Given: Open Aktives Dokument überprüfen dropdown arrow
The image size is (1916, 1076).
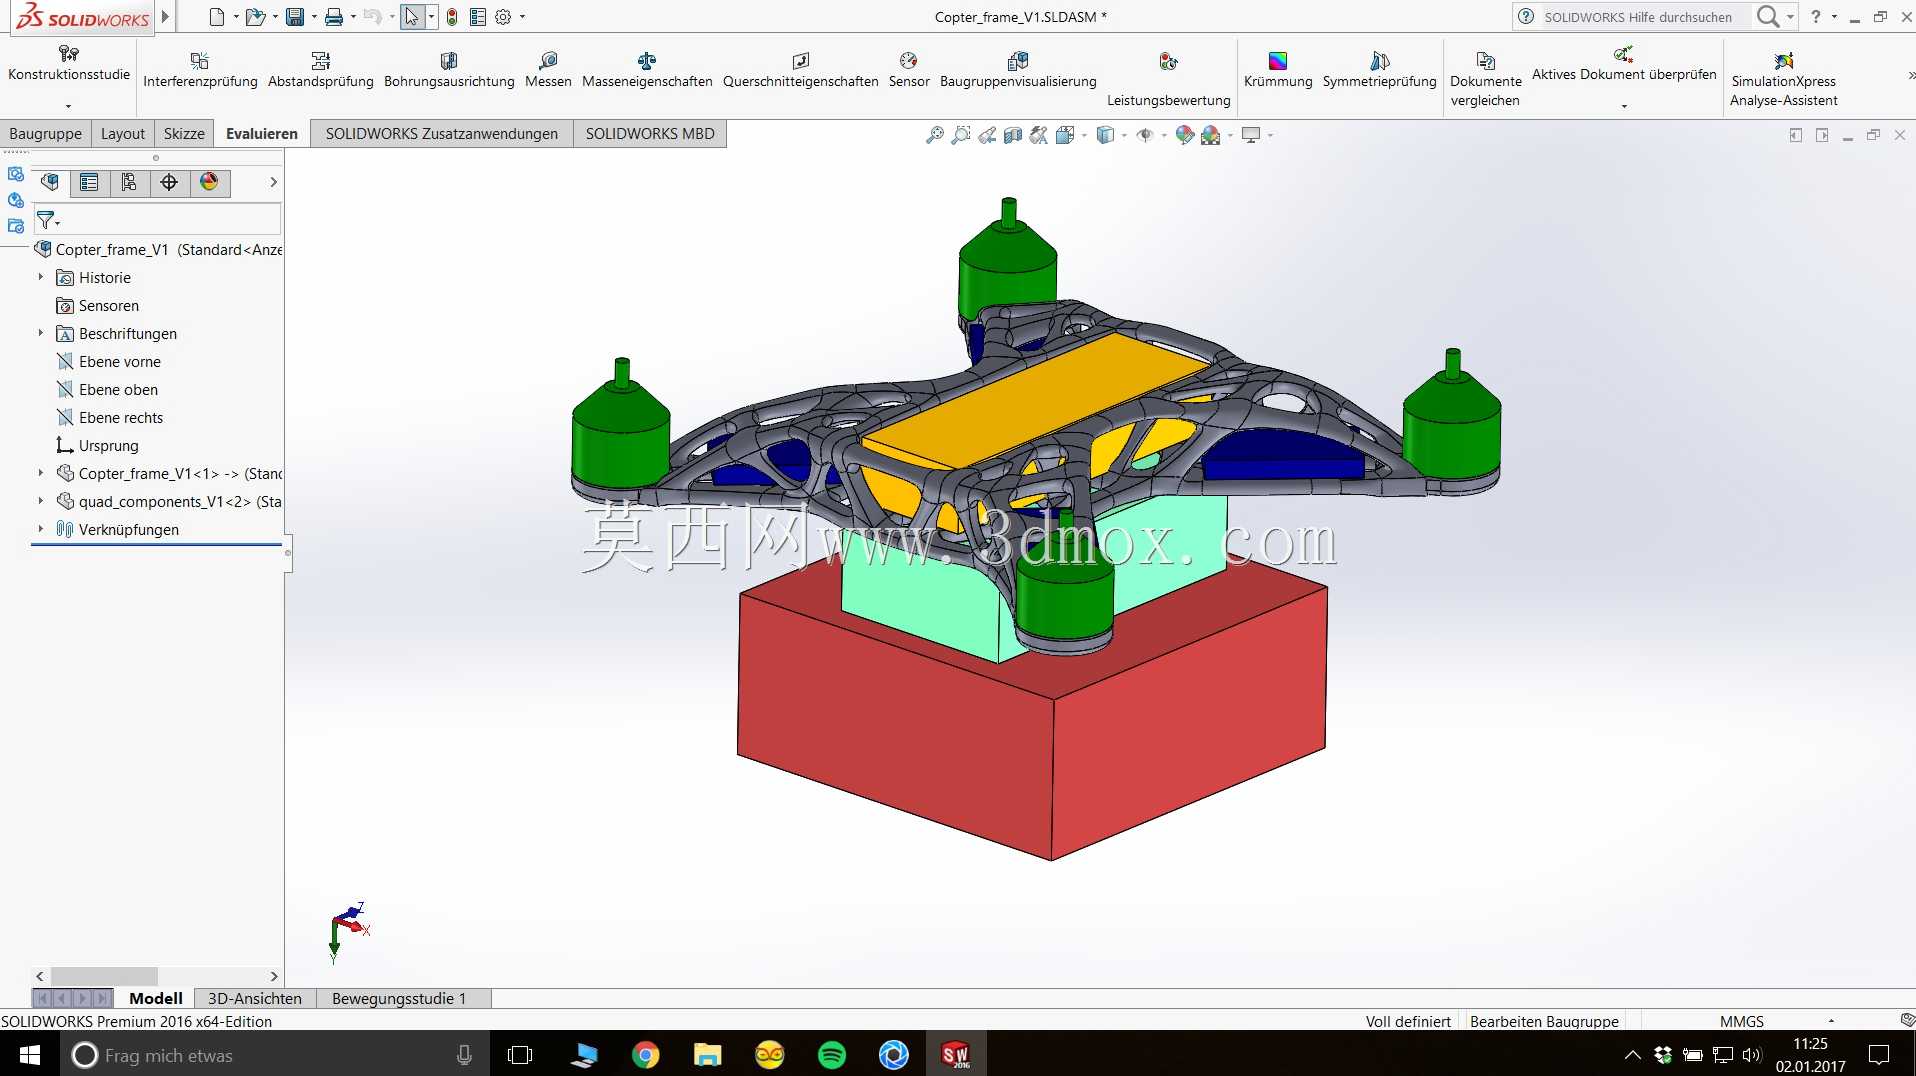Looking at the screenshot, I should click(1624, 105).
